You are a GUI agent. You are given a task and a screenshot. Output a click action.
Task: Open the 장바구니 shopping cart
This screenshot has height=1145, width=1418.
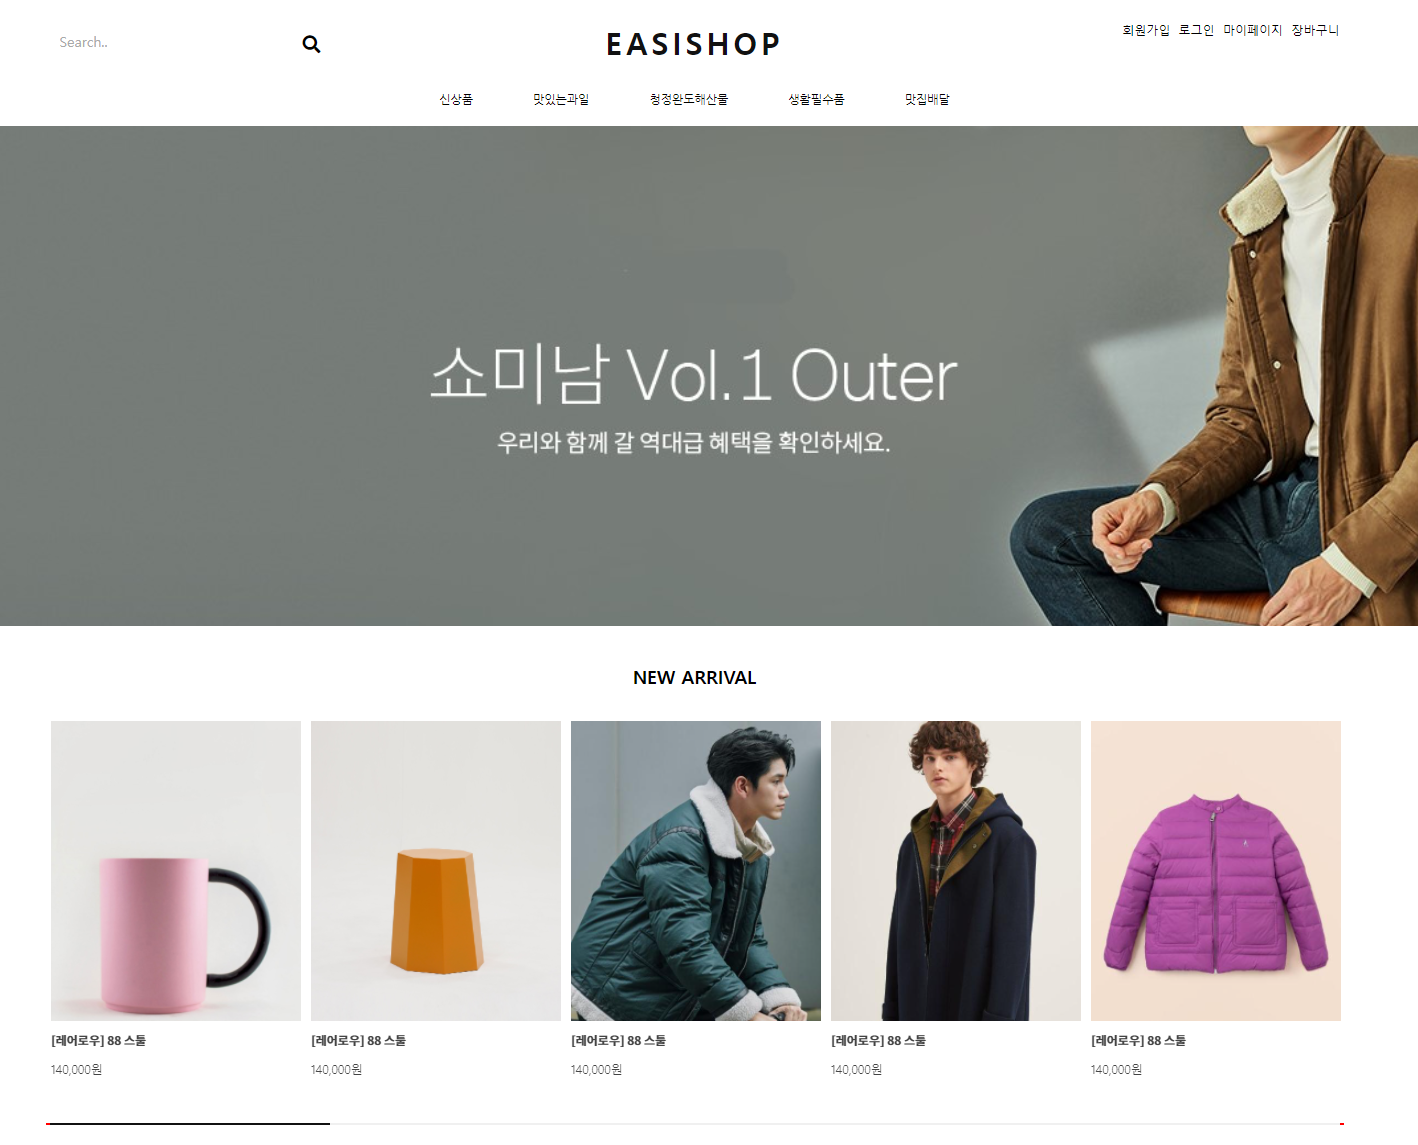pyautogui.click(x=1315, y=30)
